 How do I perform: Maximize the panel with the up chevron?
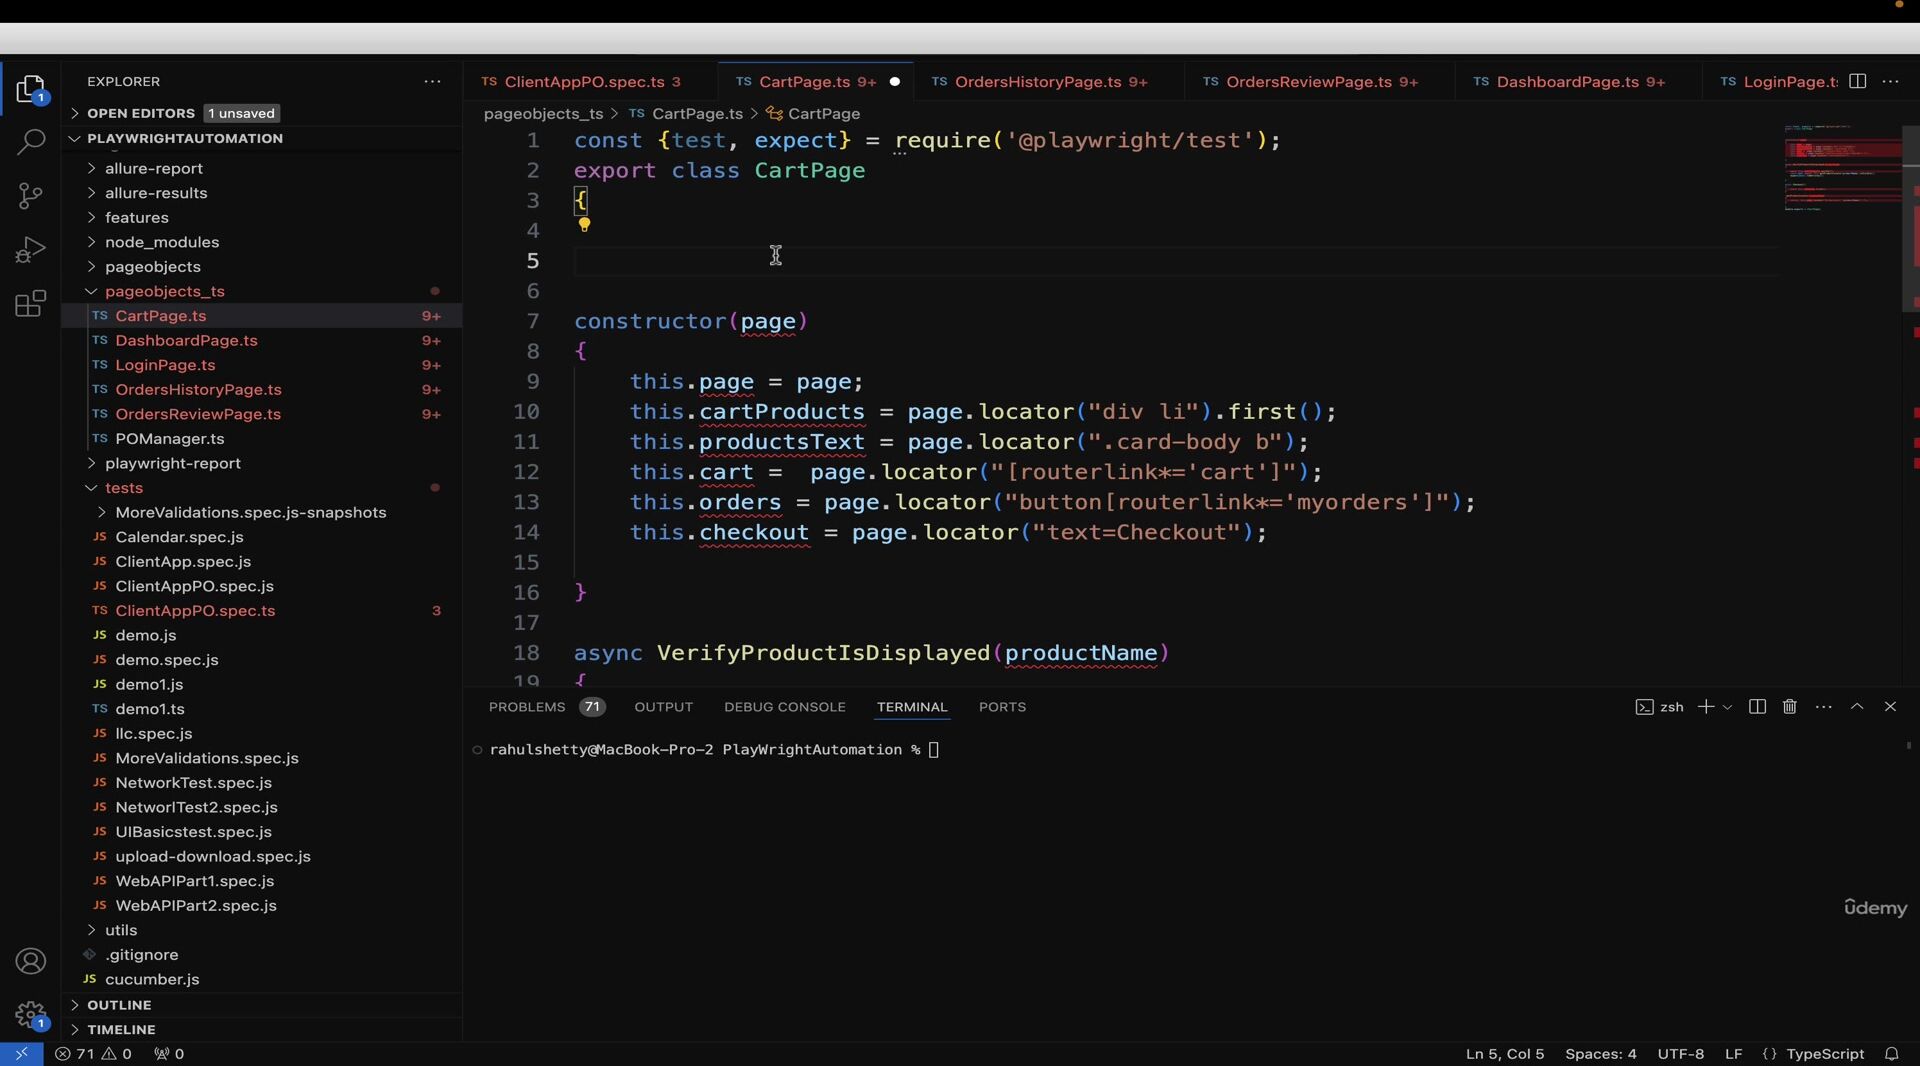pyautogui.click(x=1857, y=707)
